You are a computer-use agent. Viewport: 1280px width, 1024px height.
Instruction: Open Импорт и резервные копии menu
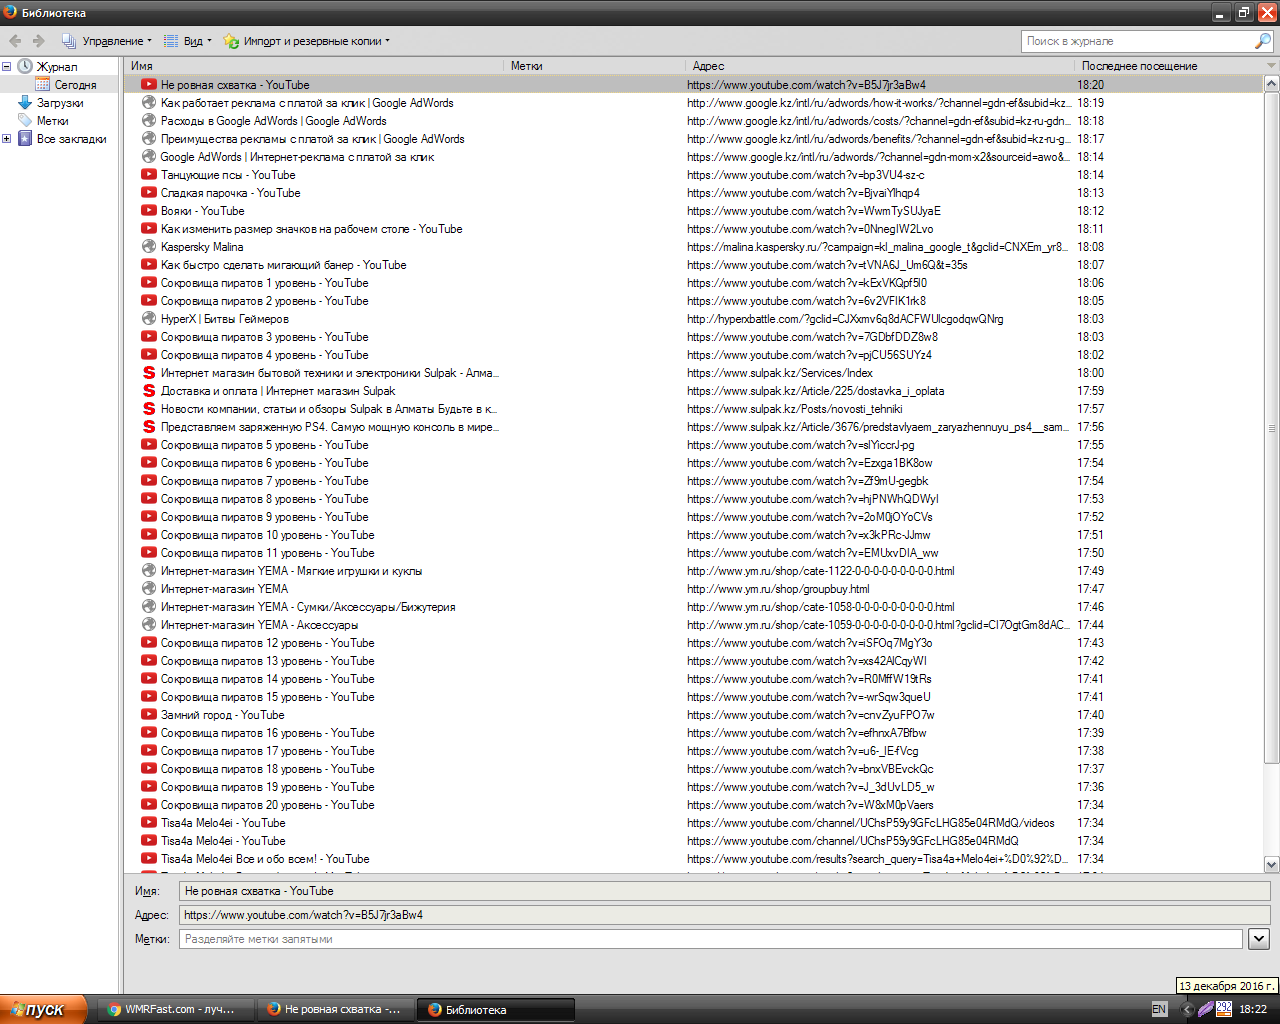click(x=307, y=41)
